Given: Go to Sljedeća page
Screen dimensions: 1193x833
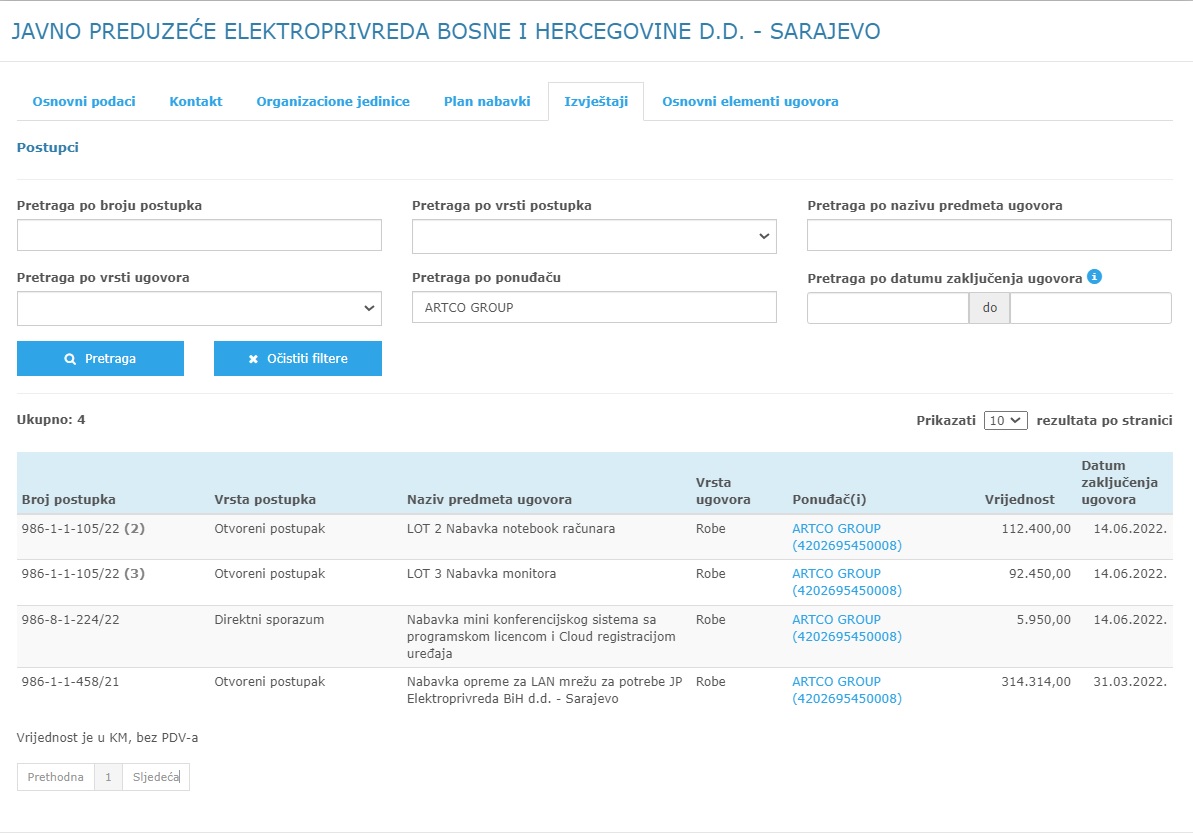Looking at the screenshot, I should click(156, 777).
